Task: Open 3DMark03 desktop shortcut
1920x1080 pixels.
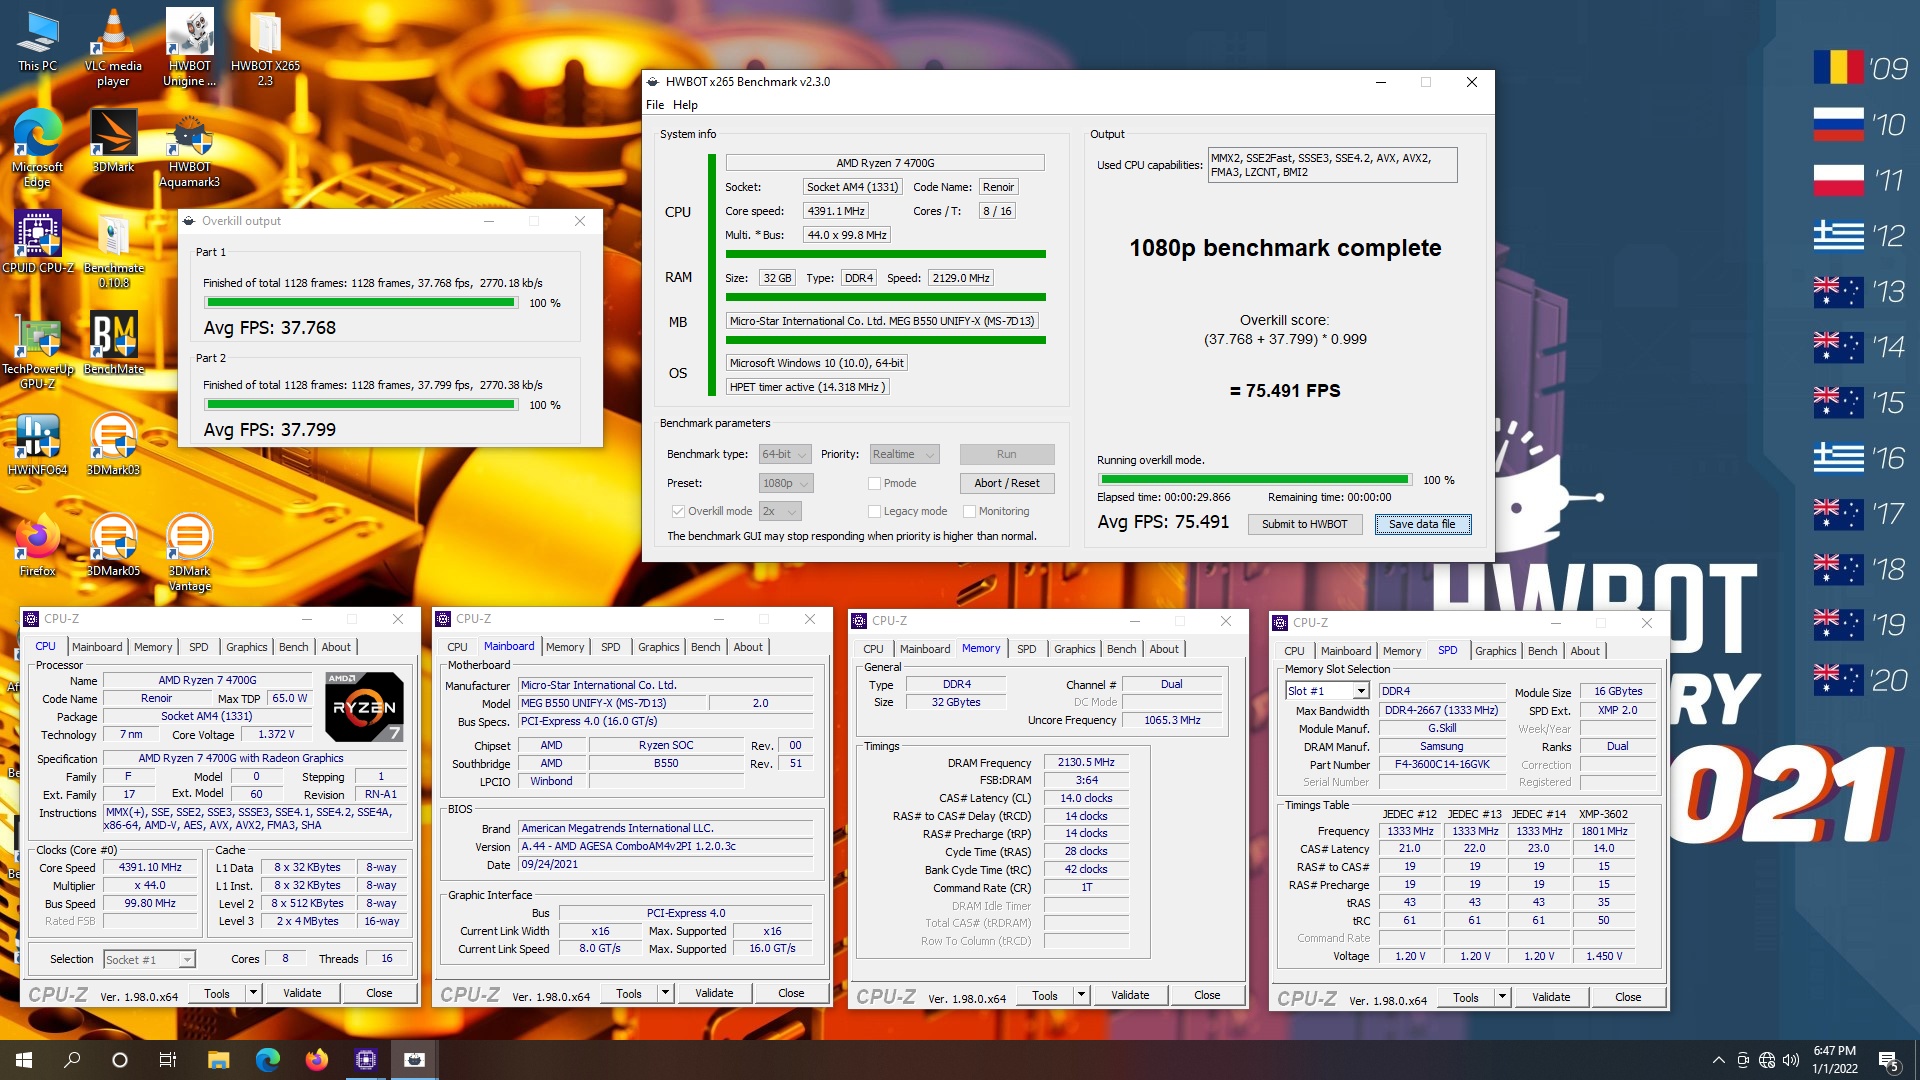Action: [113, 444]
